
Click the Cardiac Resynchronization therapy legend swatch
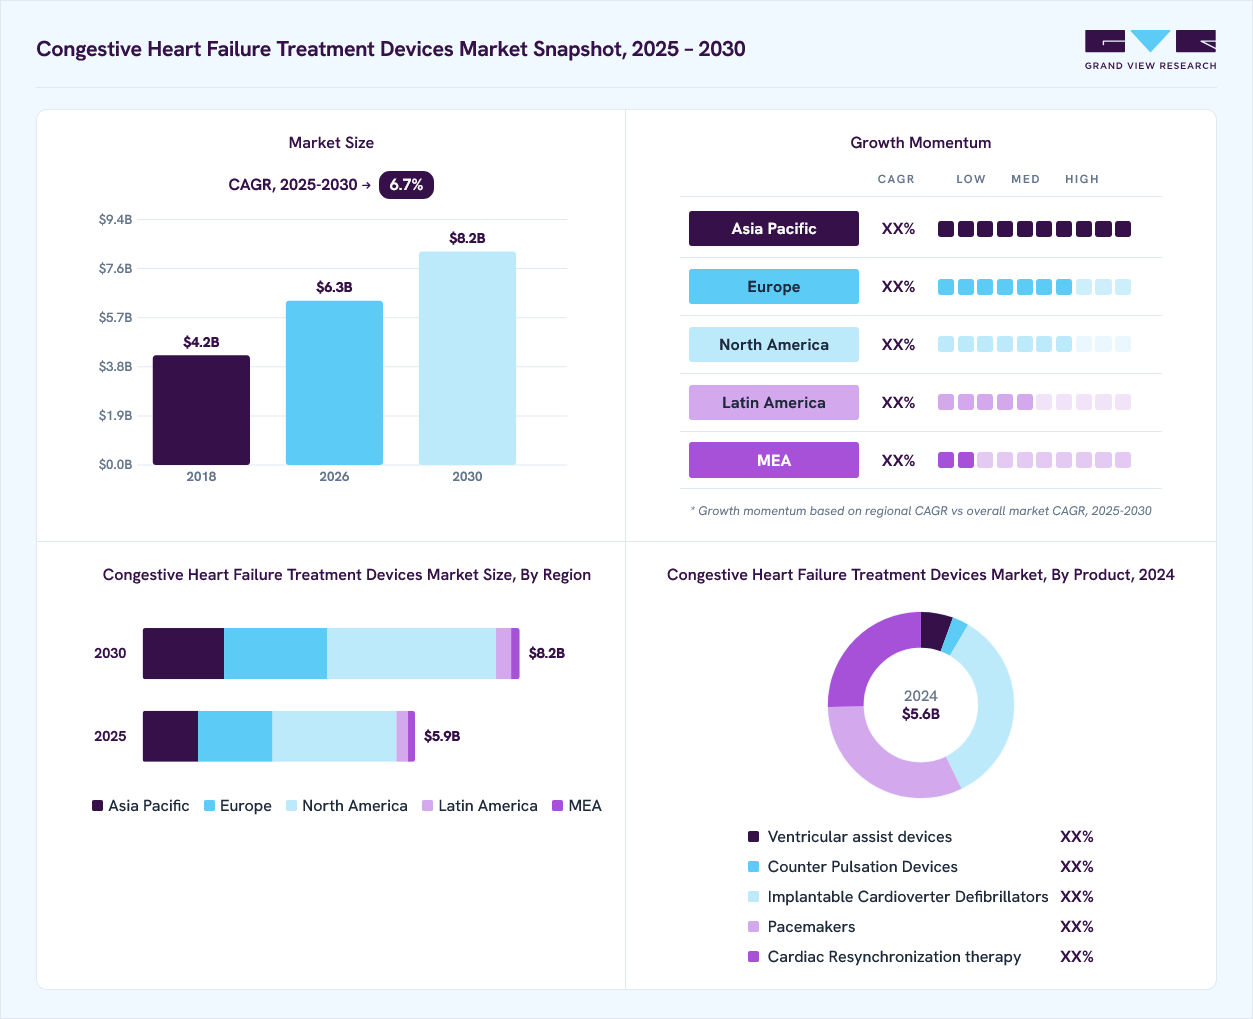(754, 957)
